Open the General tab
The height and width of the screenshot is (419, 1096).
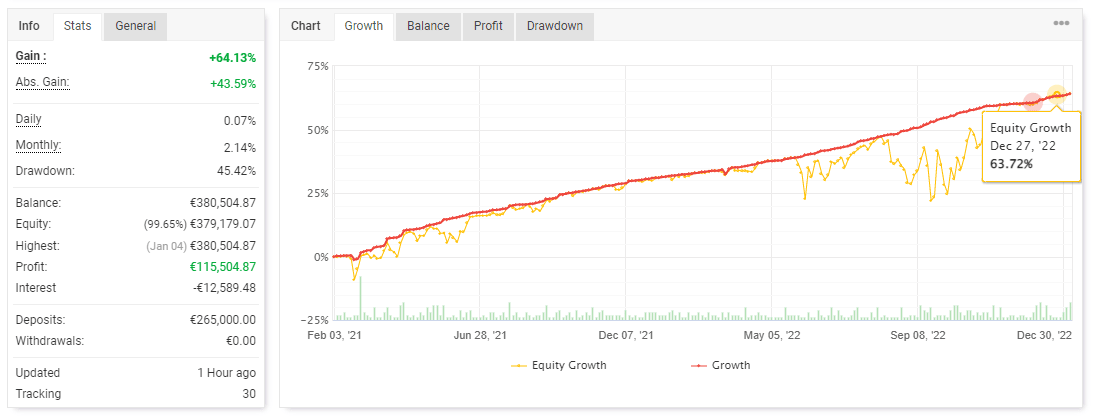click(135, 26)
